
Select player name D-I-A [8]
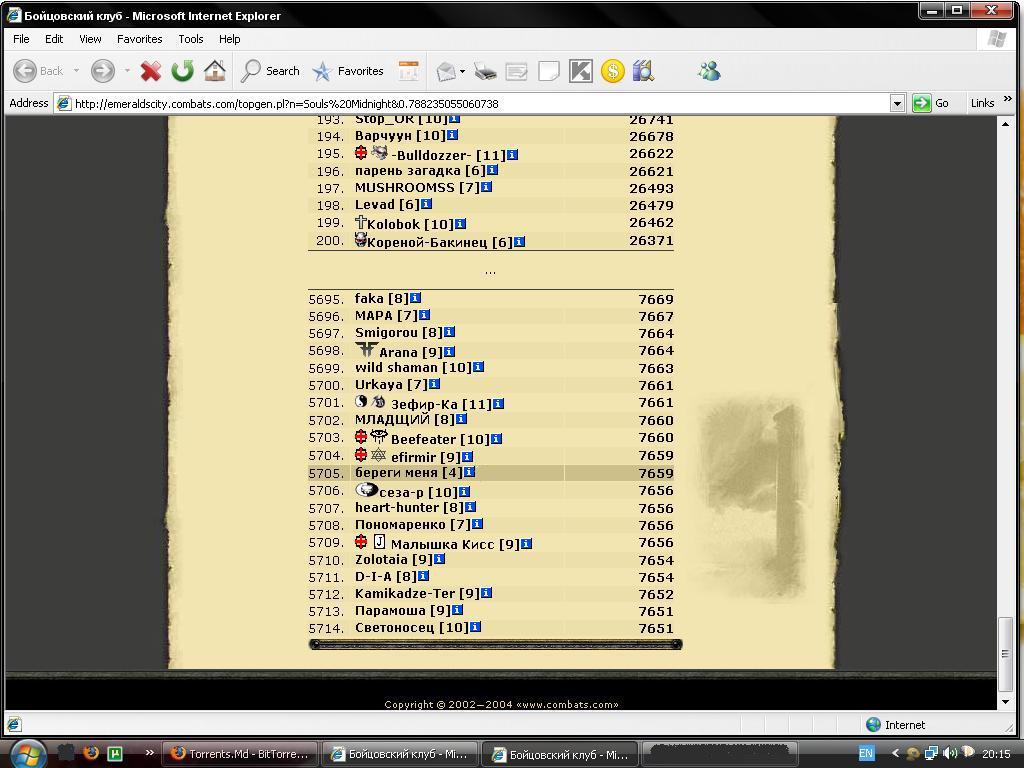tap(386, 577)
